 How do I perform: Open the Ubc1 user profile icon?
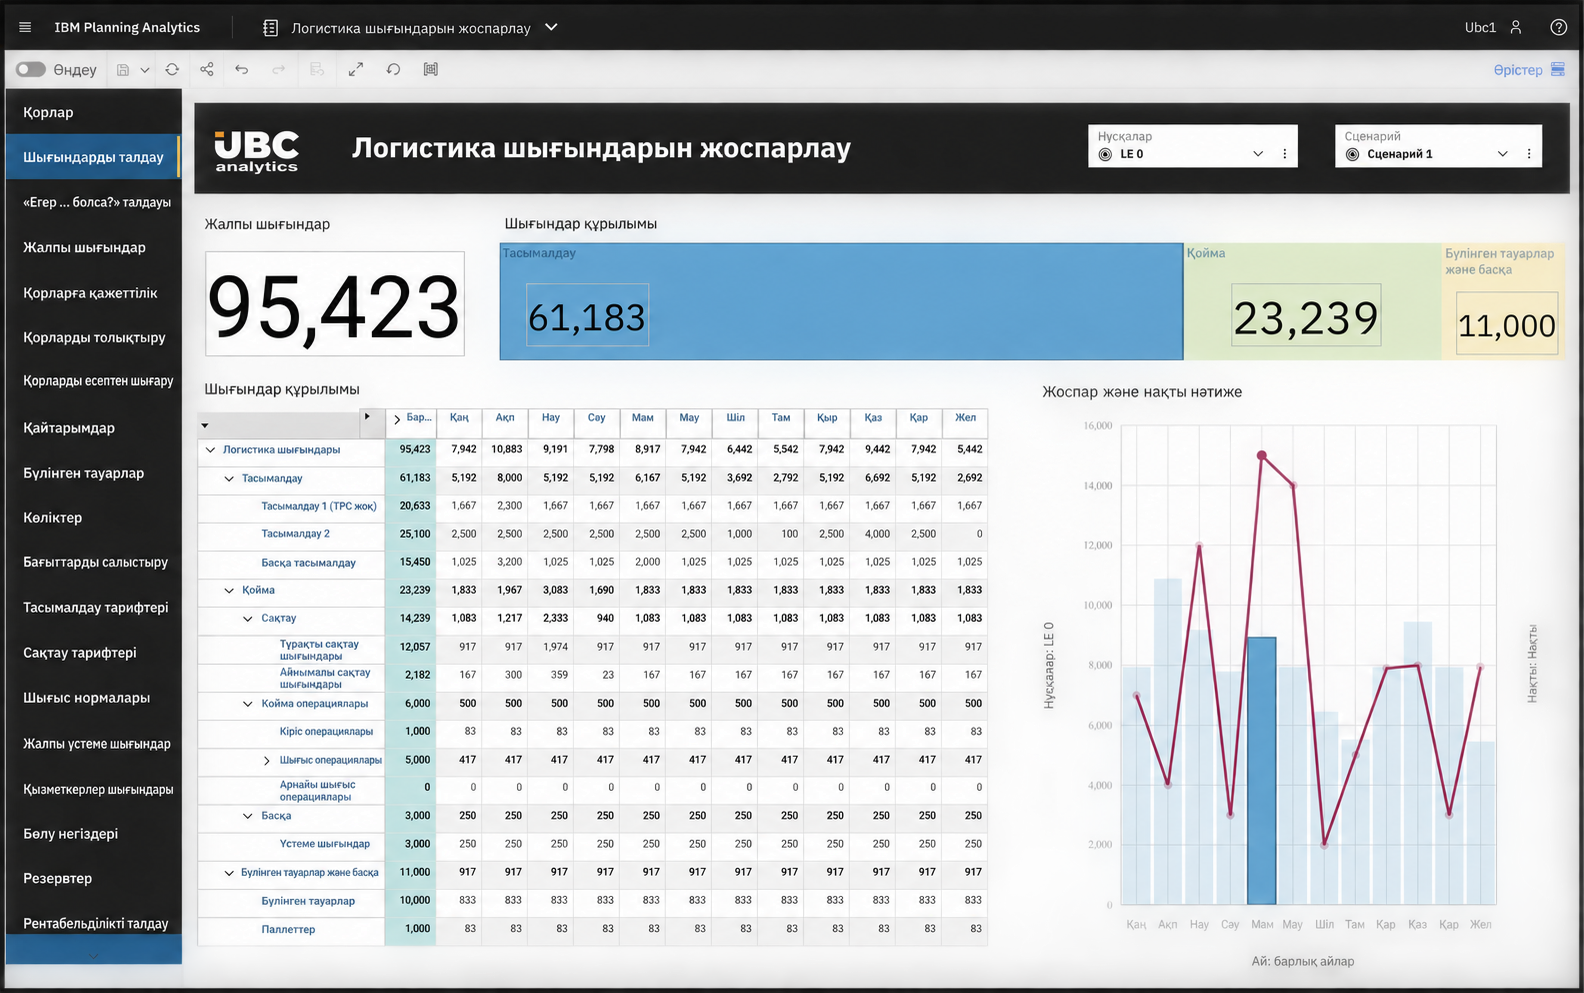click(1516, 27)
